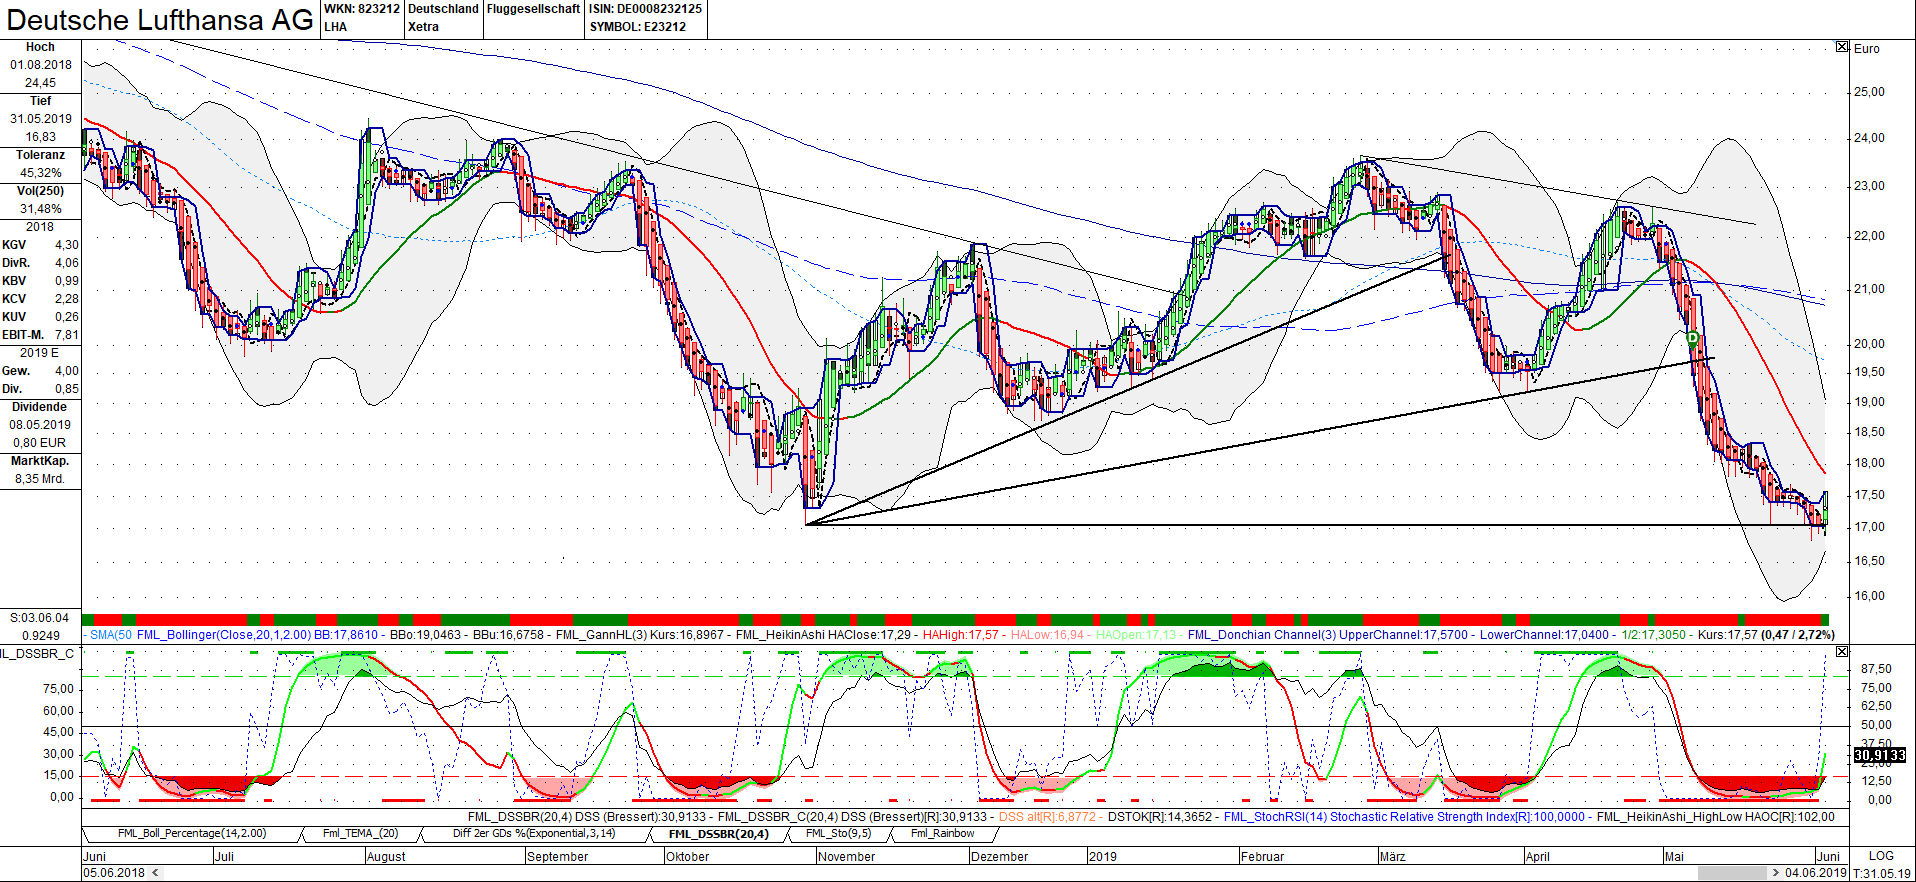Close the main price chart panel
This screenshot has height=882, width=1916.
[1842, 47]
